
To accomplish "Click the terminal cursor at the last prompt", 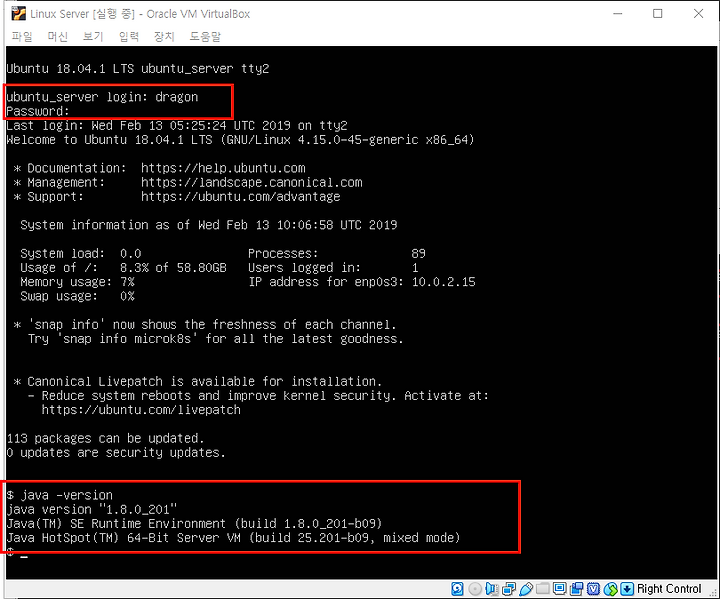I will click(x=24, y=555).
